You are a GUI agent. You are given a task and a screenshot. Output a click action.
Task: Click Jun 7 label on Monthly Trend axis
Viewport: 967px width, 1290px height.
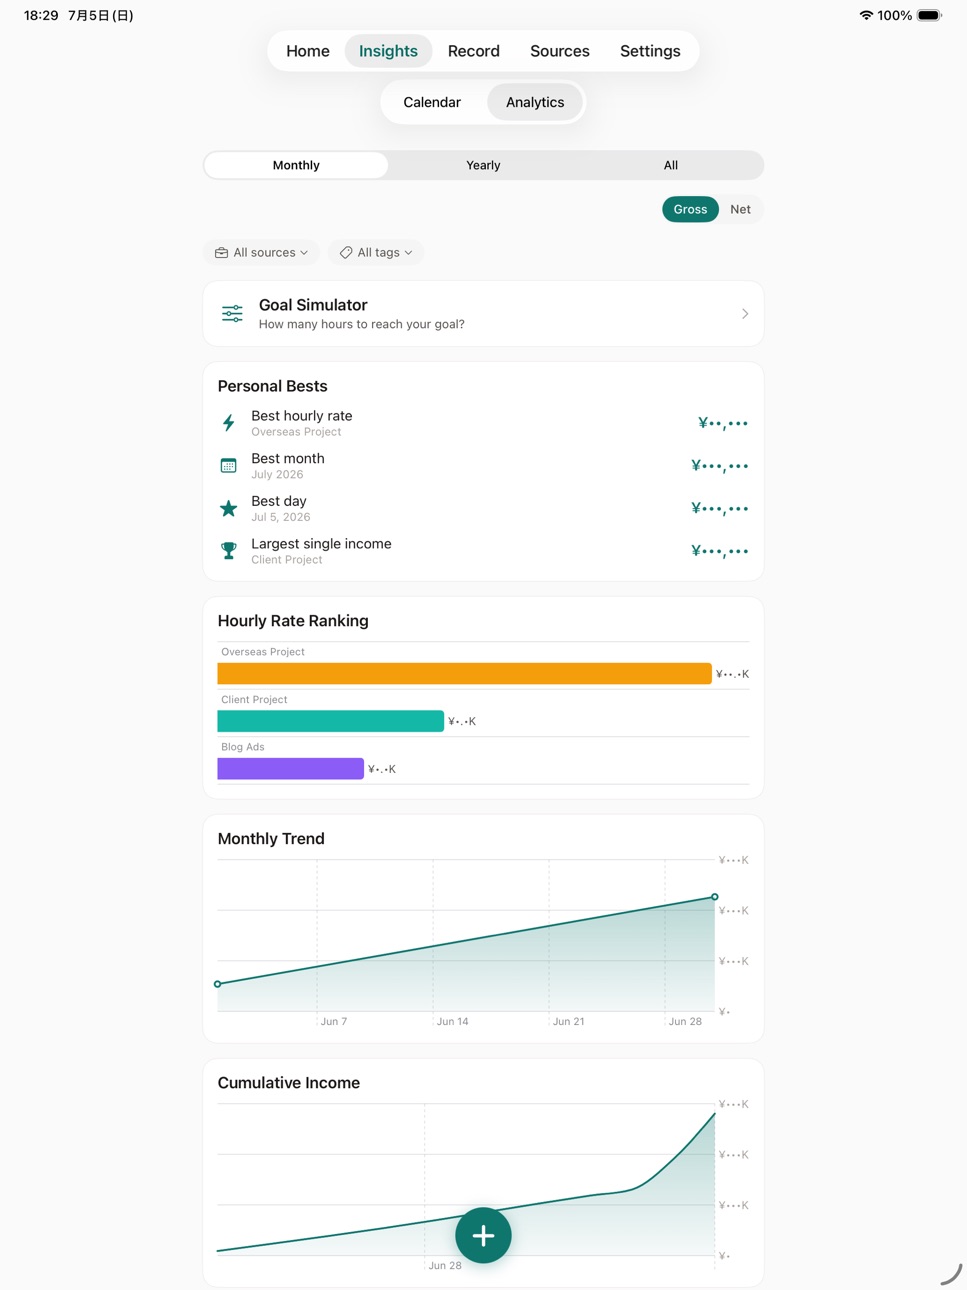pyautogui.click(x=334, y=1022)
